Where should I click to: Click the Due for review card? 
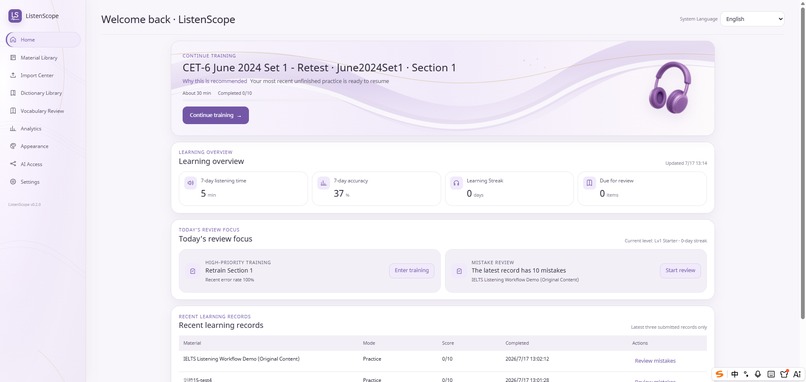point(642,189)
